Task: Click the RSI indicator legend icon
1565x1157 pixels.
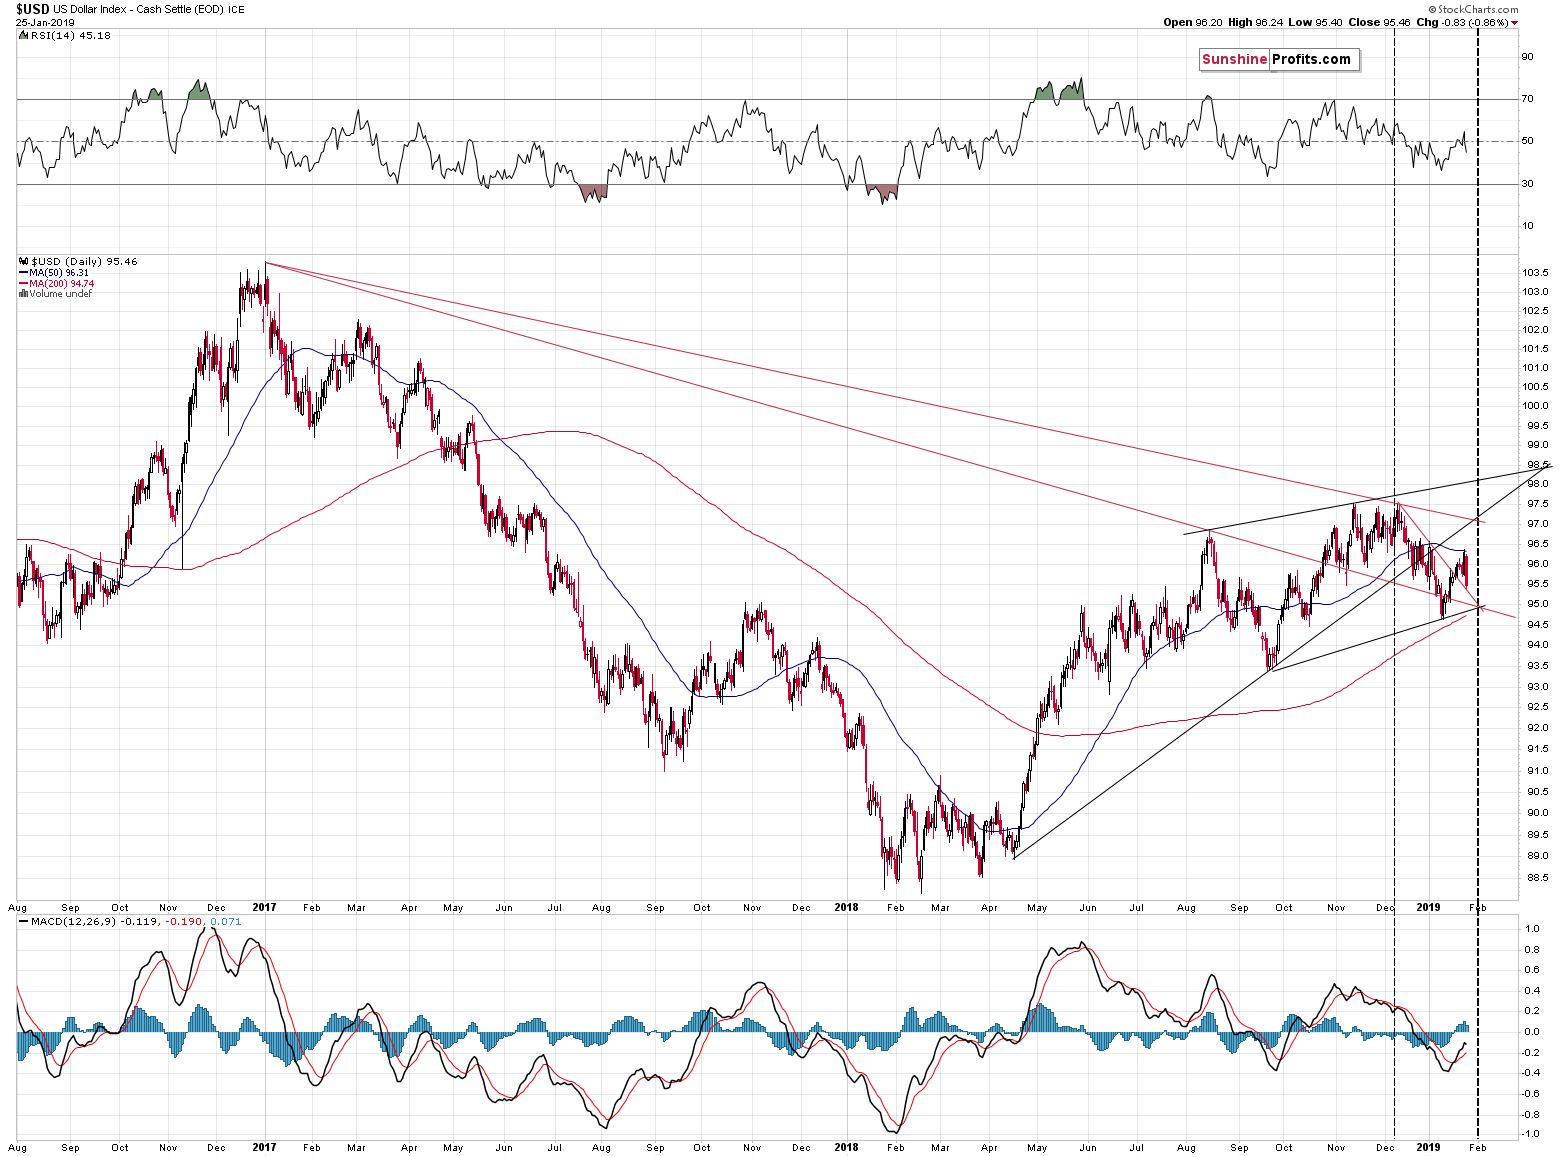Action: point(24,35)
